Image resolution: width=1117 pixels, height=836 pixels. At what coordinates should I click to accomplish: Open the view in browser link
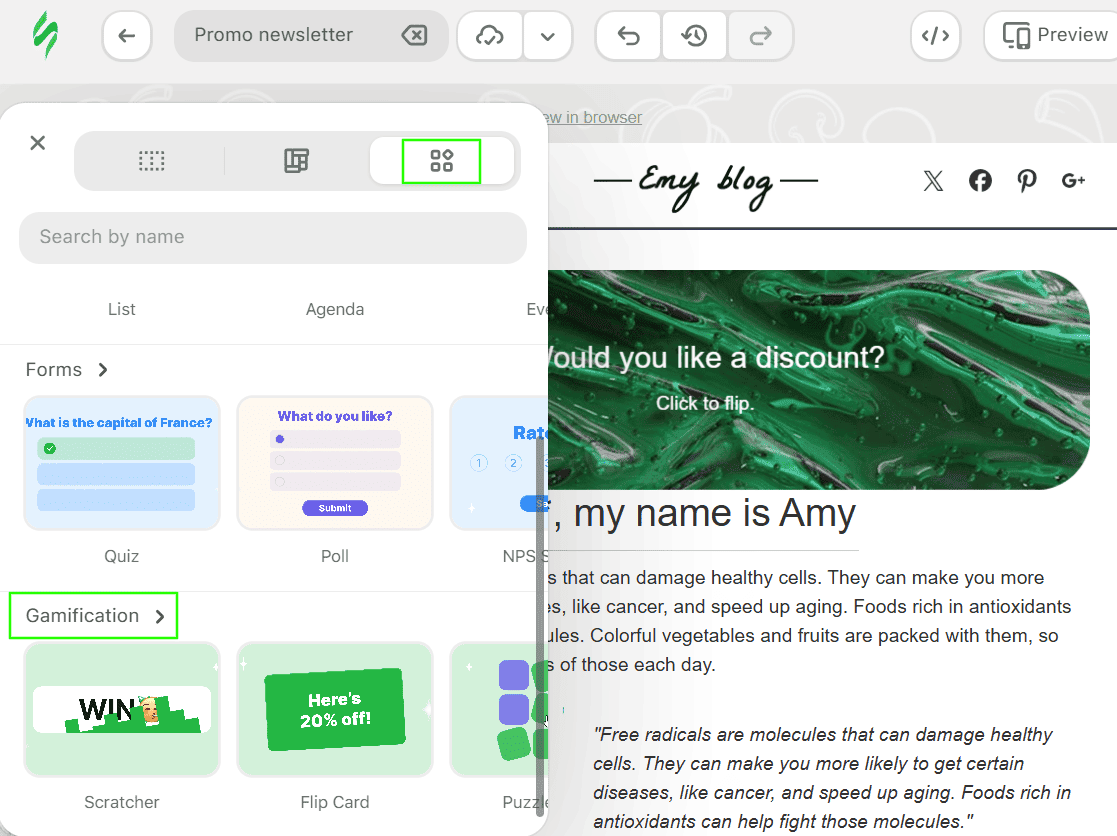pos(594,117)
